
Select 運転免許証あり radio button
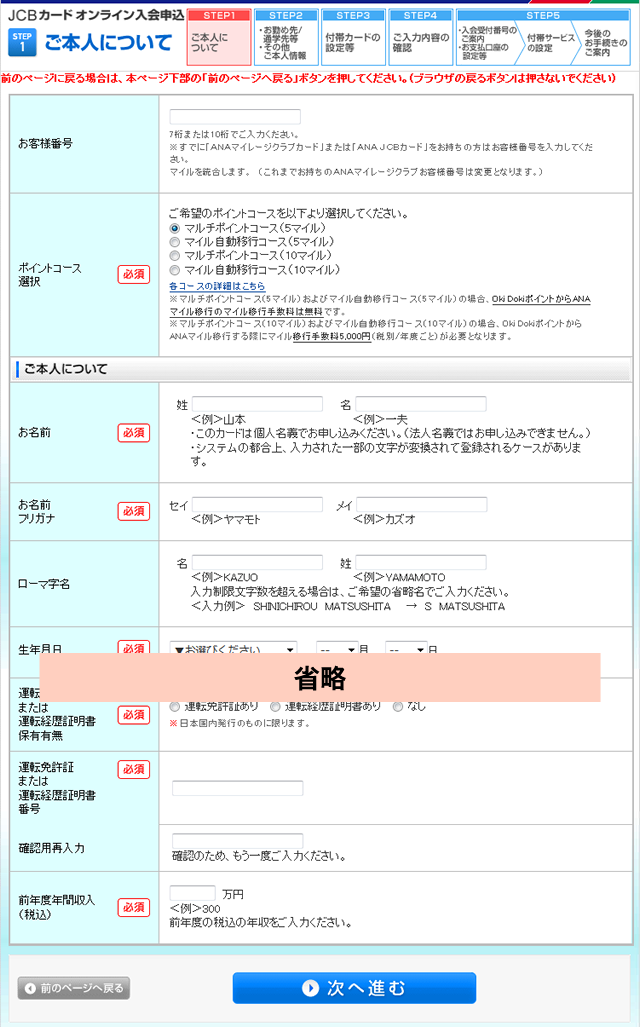pos(174,707)
